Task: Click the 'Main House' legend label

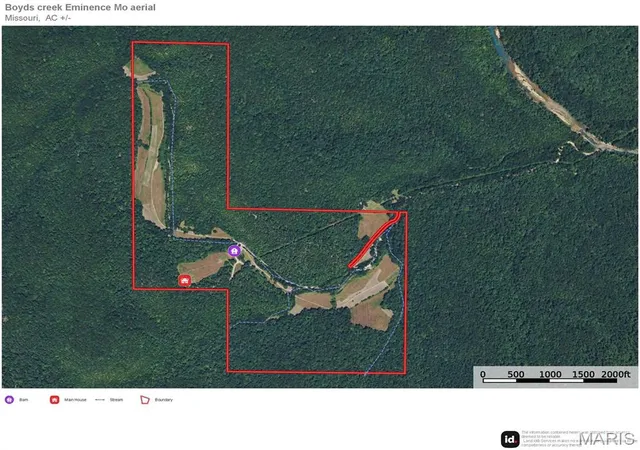Action: click(76, 400)
